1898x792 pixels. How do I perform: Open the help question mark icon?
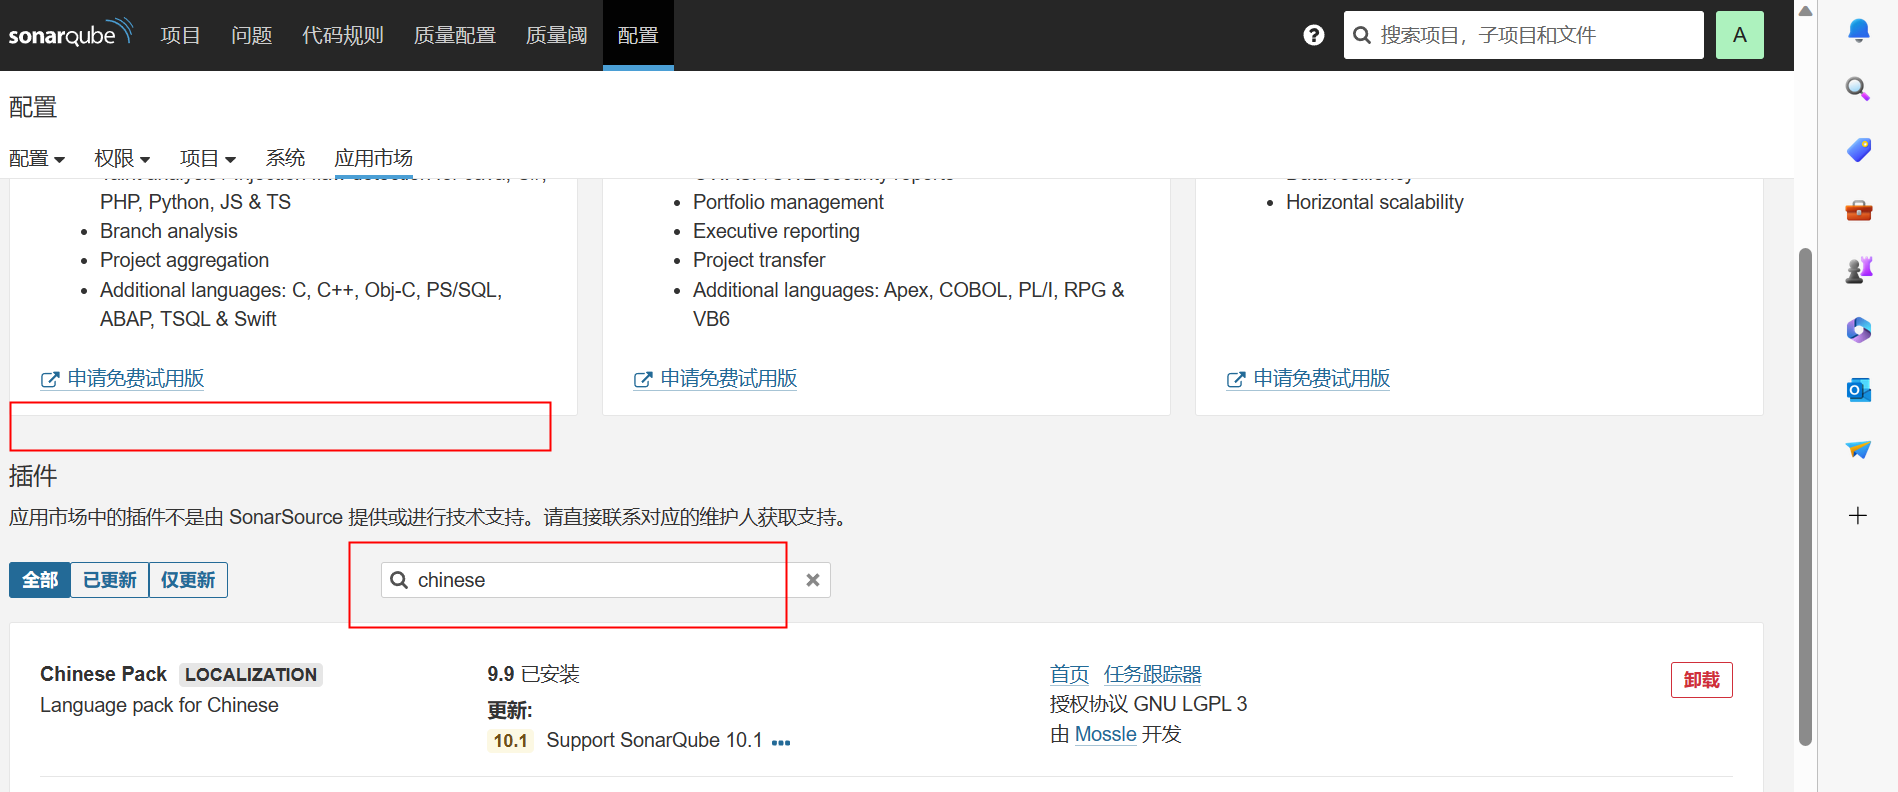pyautogui.click(x=1314, y=35)
